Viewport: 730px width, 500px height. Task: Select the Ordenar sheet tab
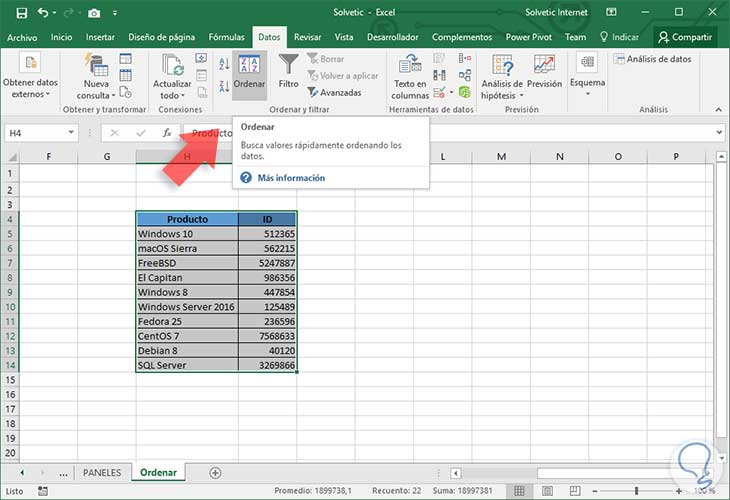(x=158, y=473)
